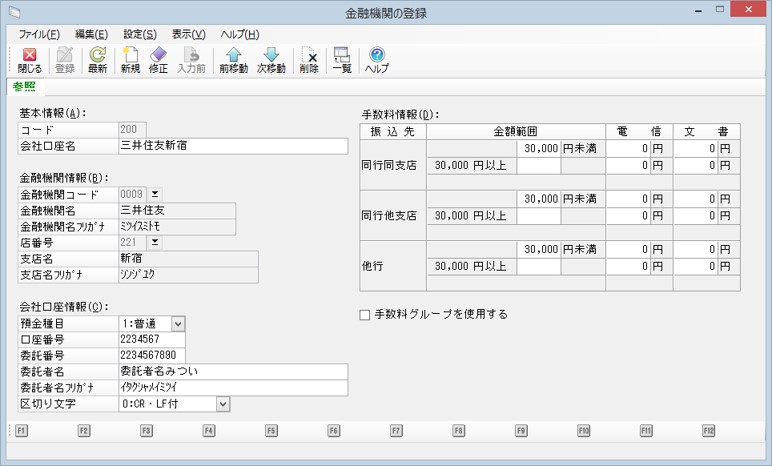
Task: Click the 入力前 (undo input) toolbar icon
Action: click(x=191, y=61)
